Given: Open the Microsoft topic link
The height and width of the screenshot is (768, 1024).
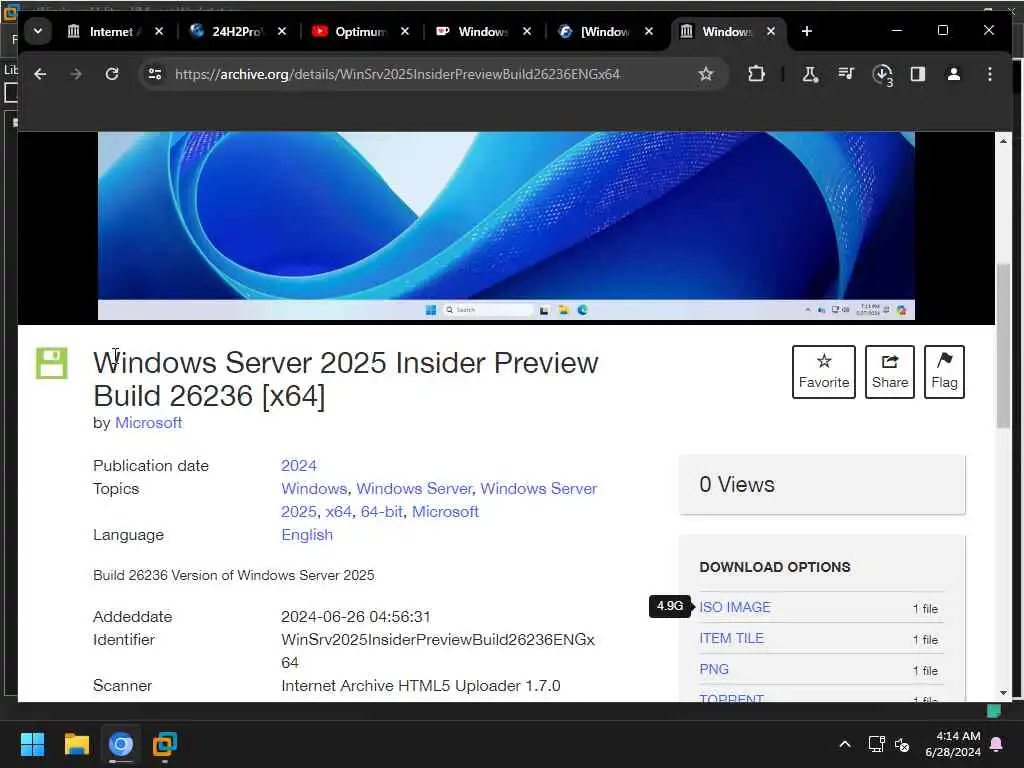Looking at the screenshot, I should [445, 511].
